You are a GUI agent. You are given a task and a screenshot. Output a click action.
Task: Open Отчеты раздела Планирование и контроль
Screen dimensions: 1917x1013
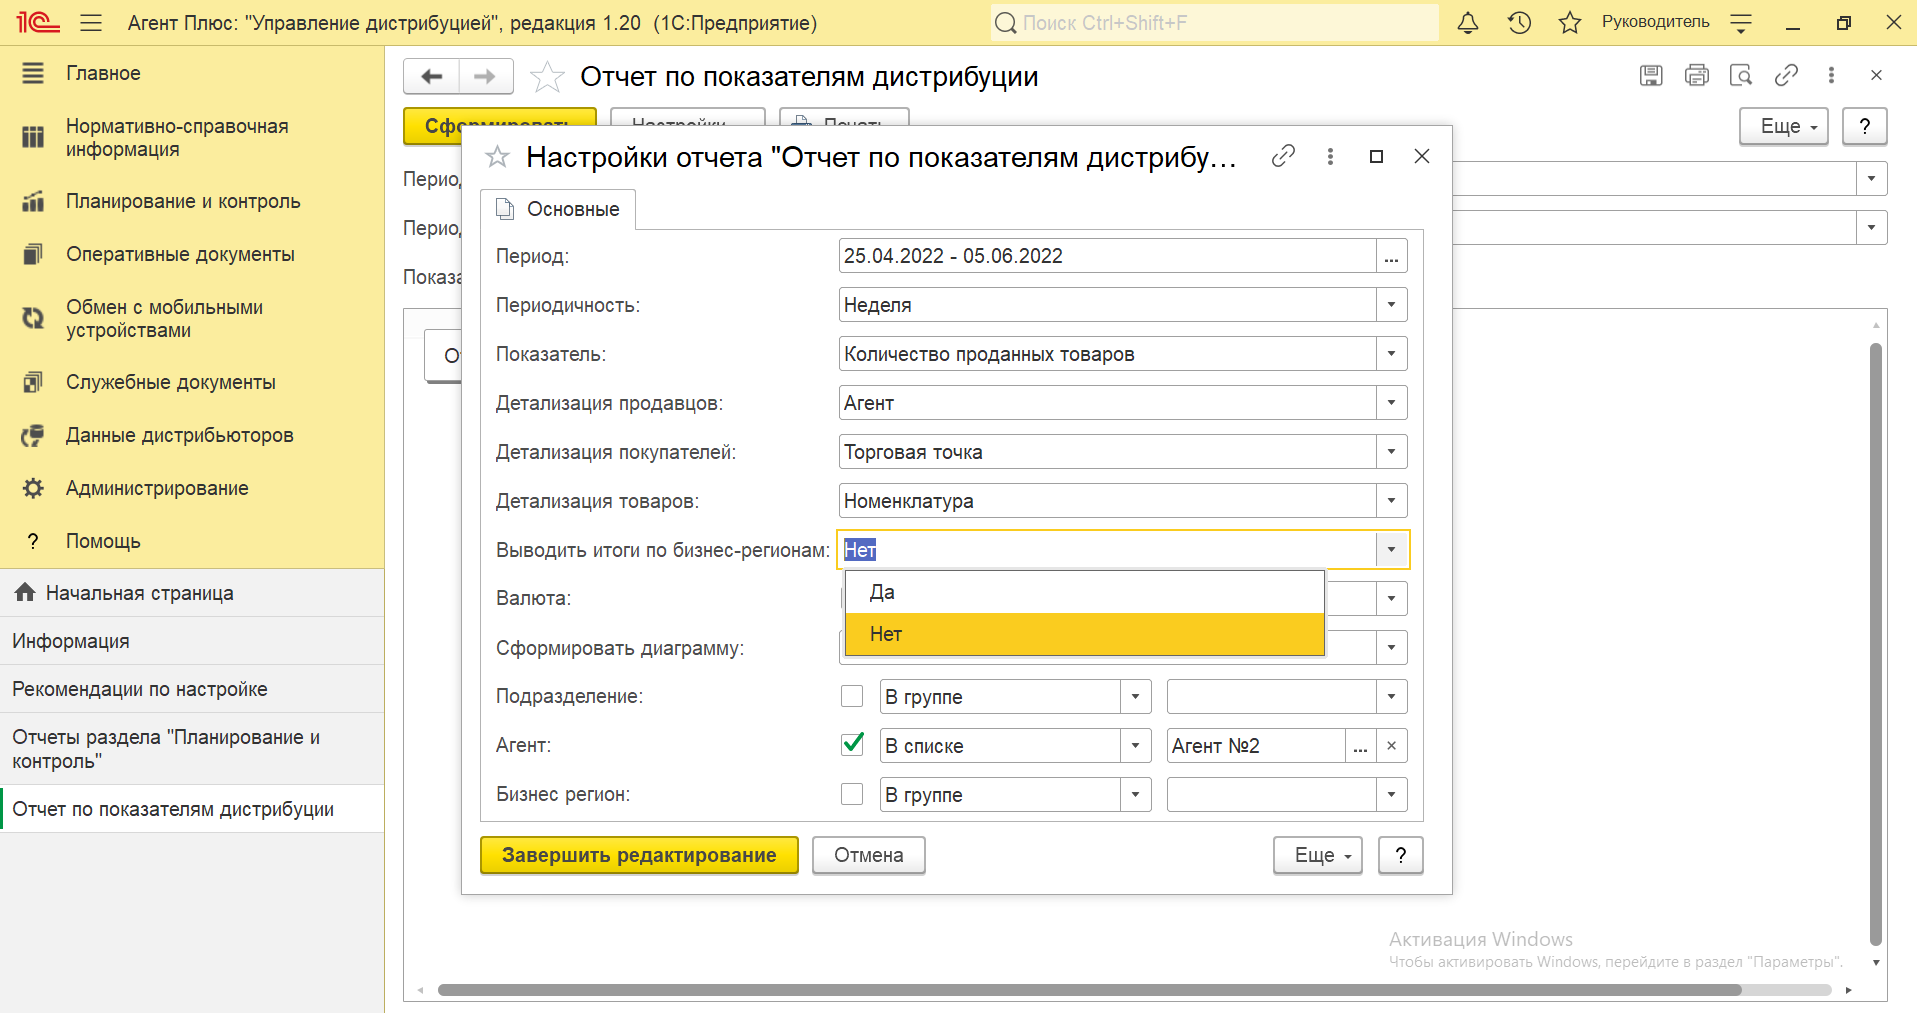[x=192, y=749]
